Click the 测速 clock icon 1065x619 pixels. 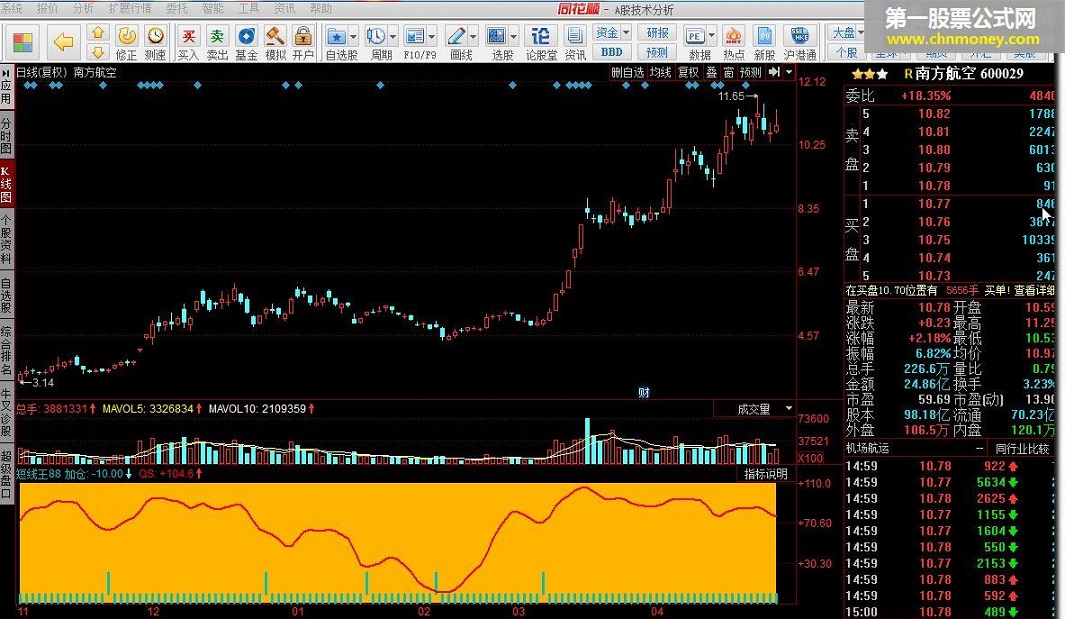click(156, 35)
